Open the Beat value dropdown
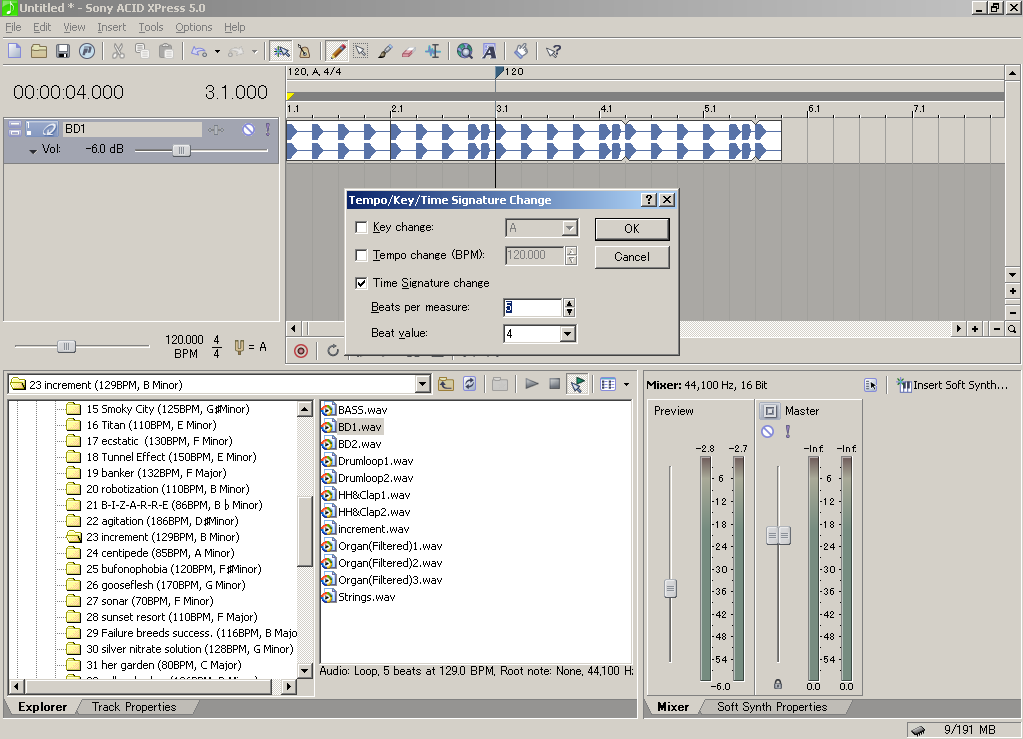Screen dimensions: 1023x739 (568, 334)
